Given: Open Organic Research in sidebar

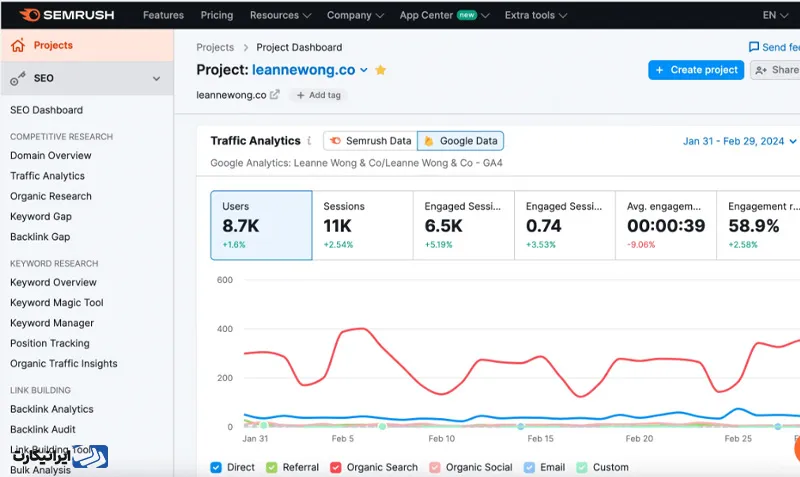Looking at the screenshot, I should [x=51, y=196].
